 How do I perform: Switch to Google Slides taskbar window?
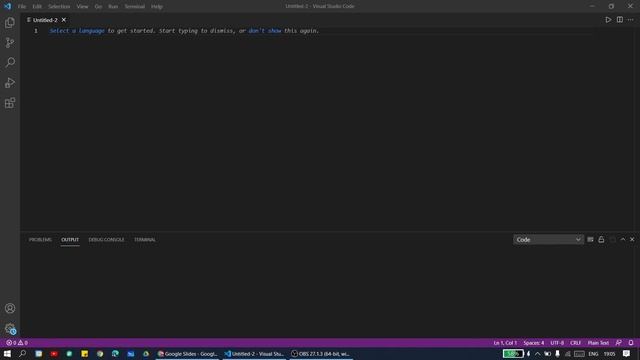pyautogui.click(x=188, y=354)
